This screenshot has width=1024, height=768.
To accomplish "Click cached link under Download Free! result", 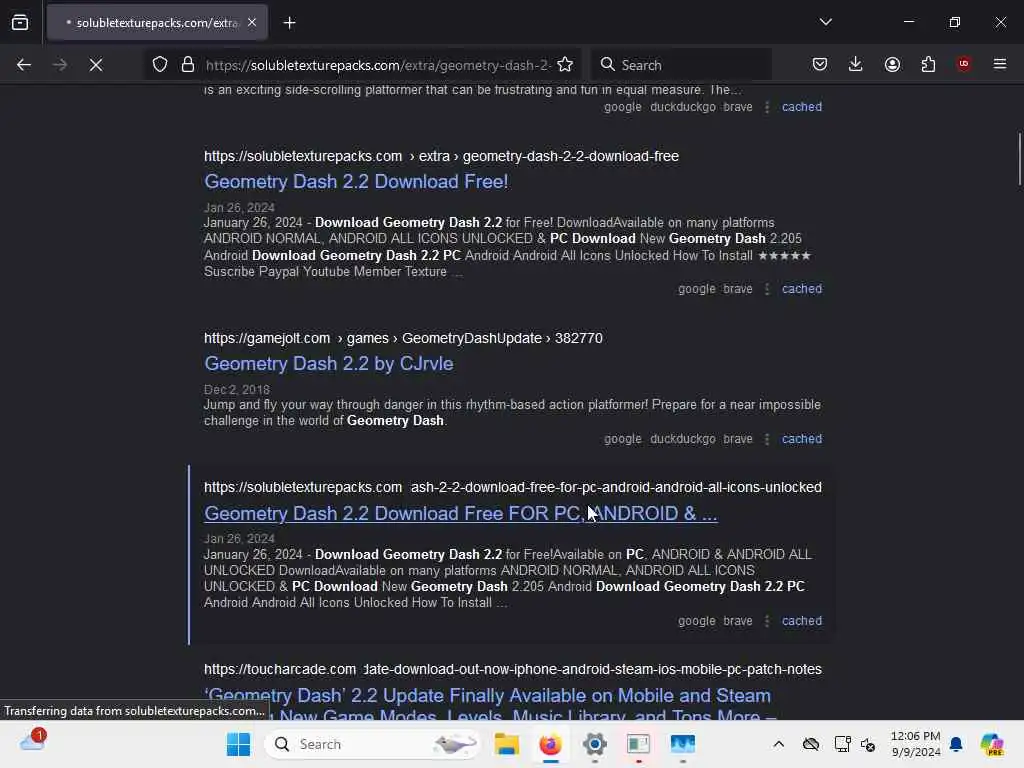I will [x=802, y=289].
